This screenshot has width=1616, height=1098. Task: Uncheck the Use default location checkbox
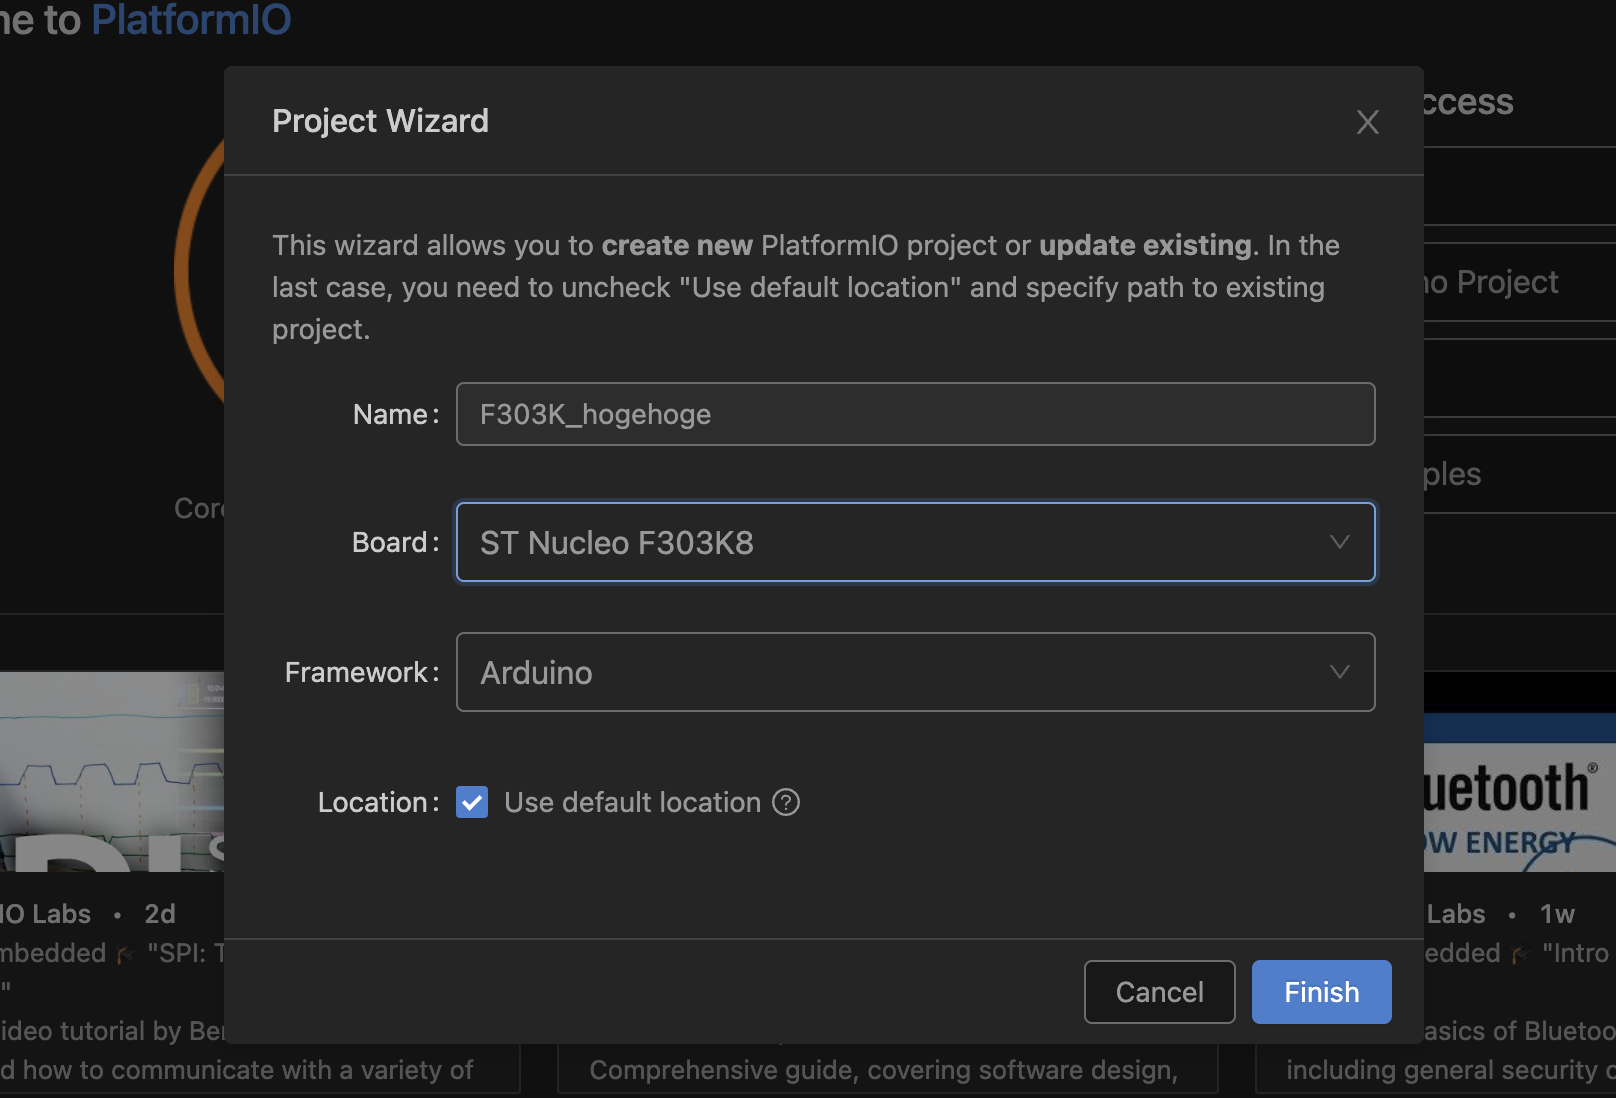click(472, 802)
